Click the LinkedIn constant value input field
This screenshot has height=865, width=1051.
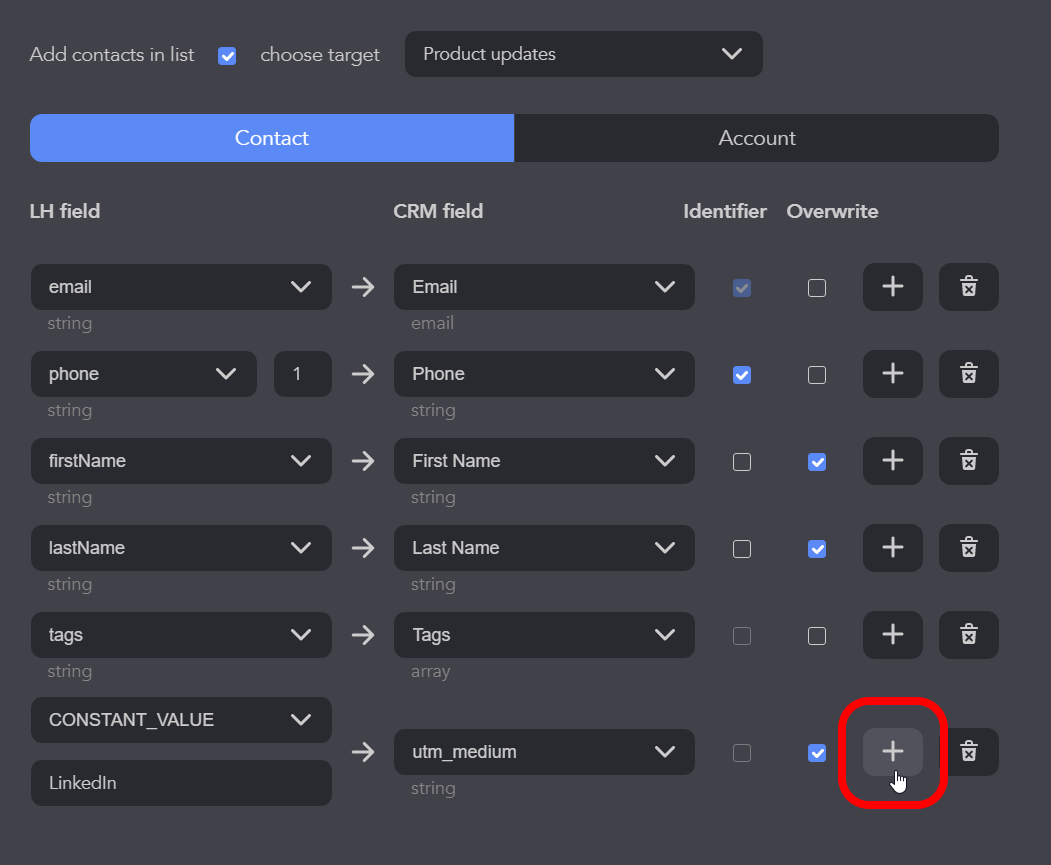(x=181, y=783)
